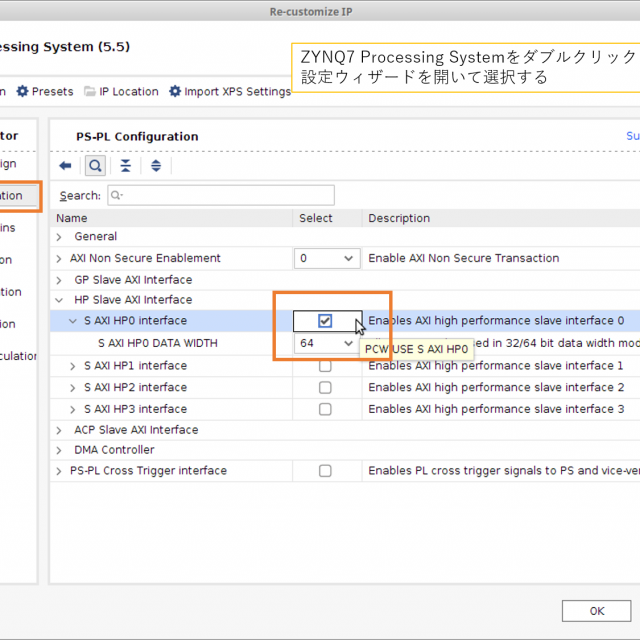640x640 pixels.
Task: Uncheck the S AXI HP0 interface checkbox
Action: click(x=325, y=321)
